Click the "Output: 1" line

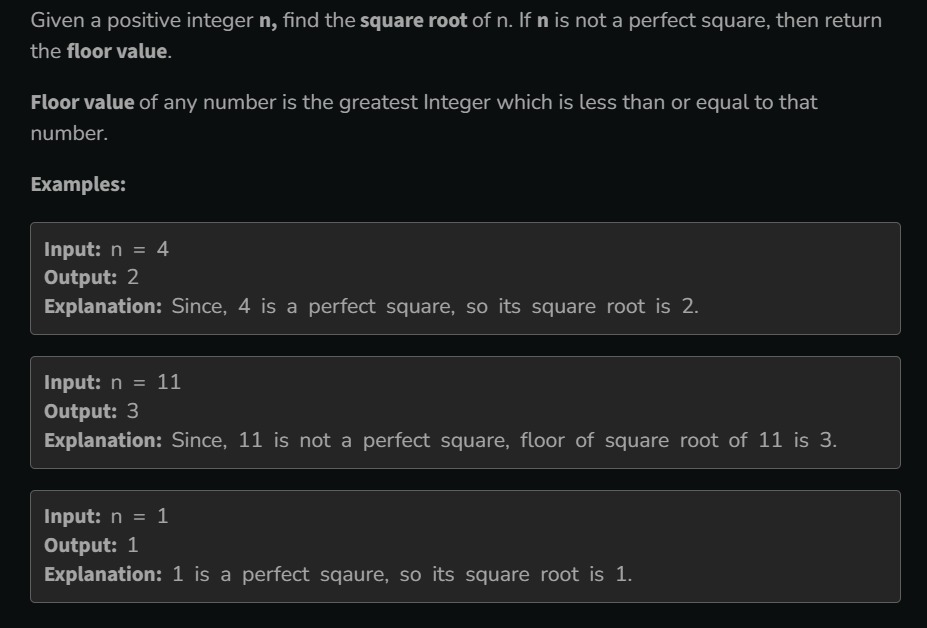(91, 545)
